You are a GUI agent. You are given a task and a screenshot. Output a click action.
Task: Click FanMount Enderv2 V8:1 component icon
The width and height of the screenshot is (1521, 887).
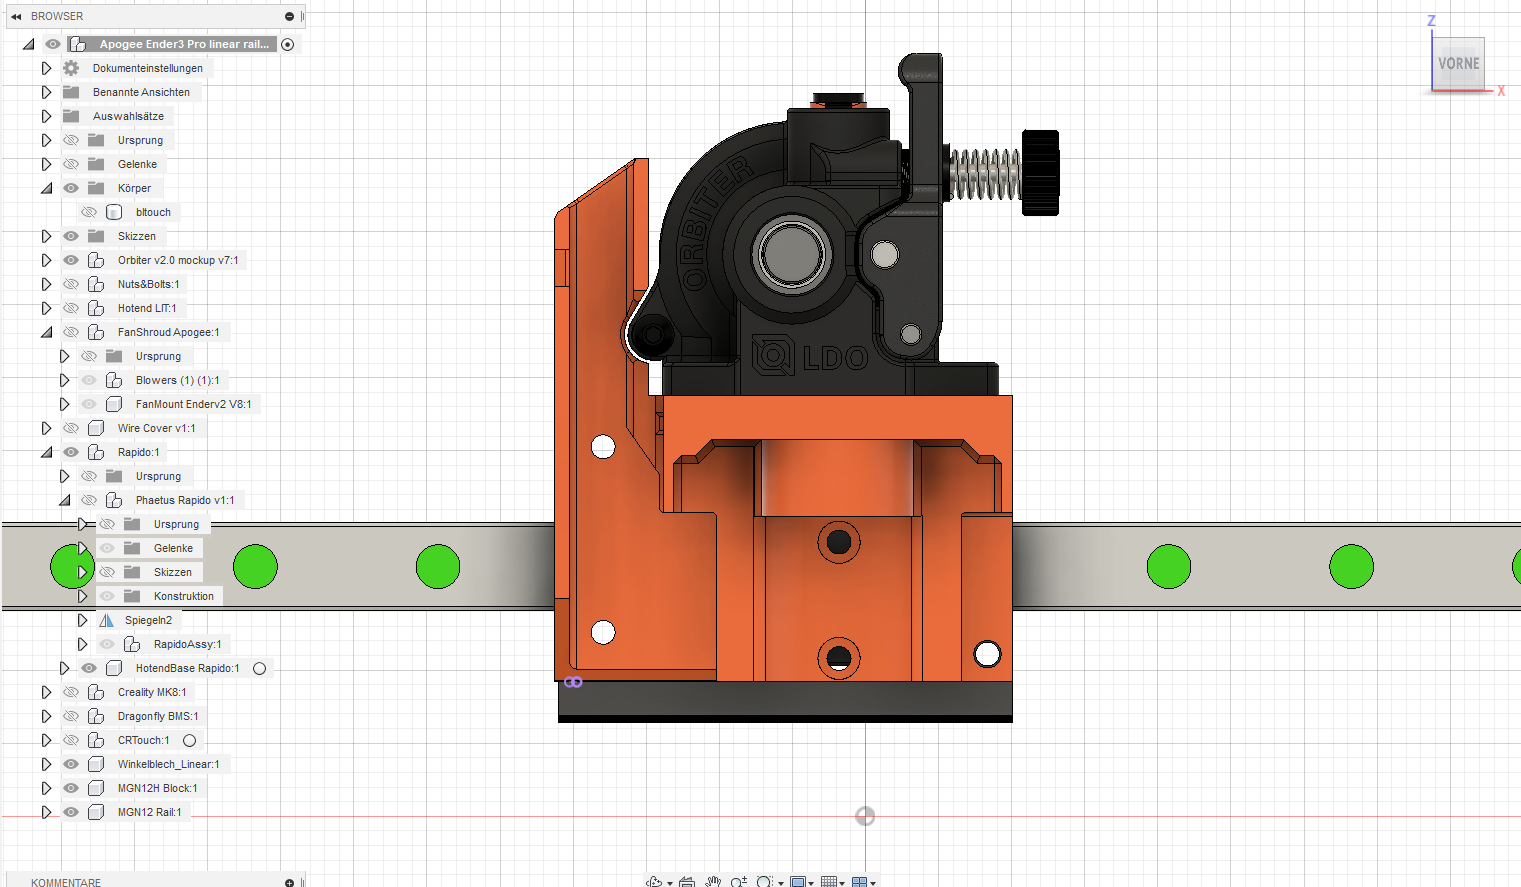[114, 404]
